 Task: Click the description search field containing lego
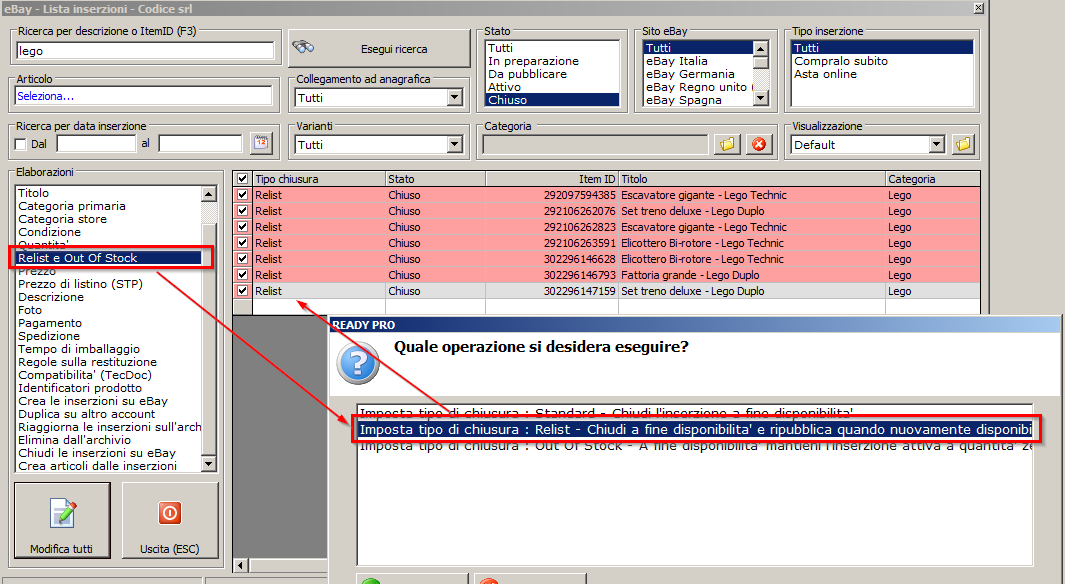click(x=145, y=51)
